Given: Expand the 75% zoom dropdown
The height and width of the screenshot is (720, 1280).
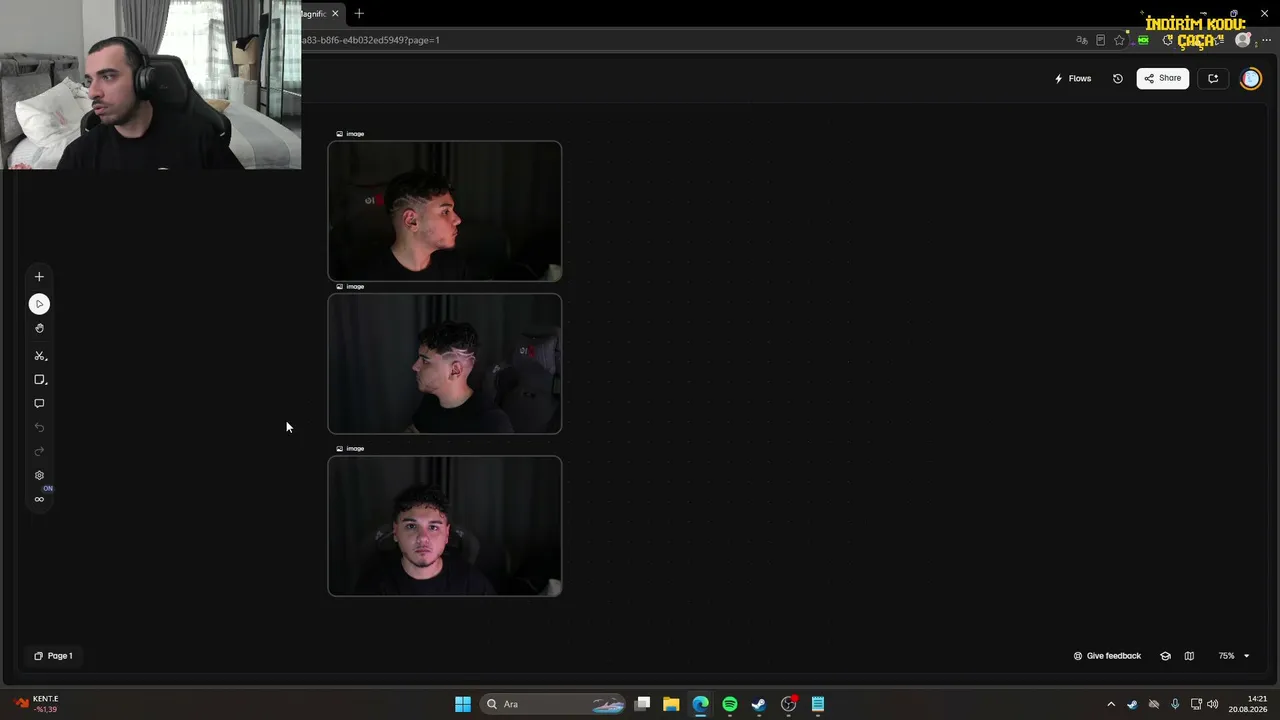Looking at the screenshot, I should click(1234, 656).
